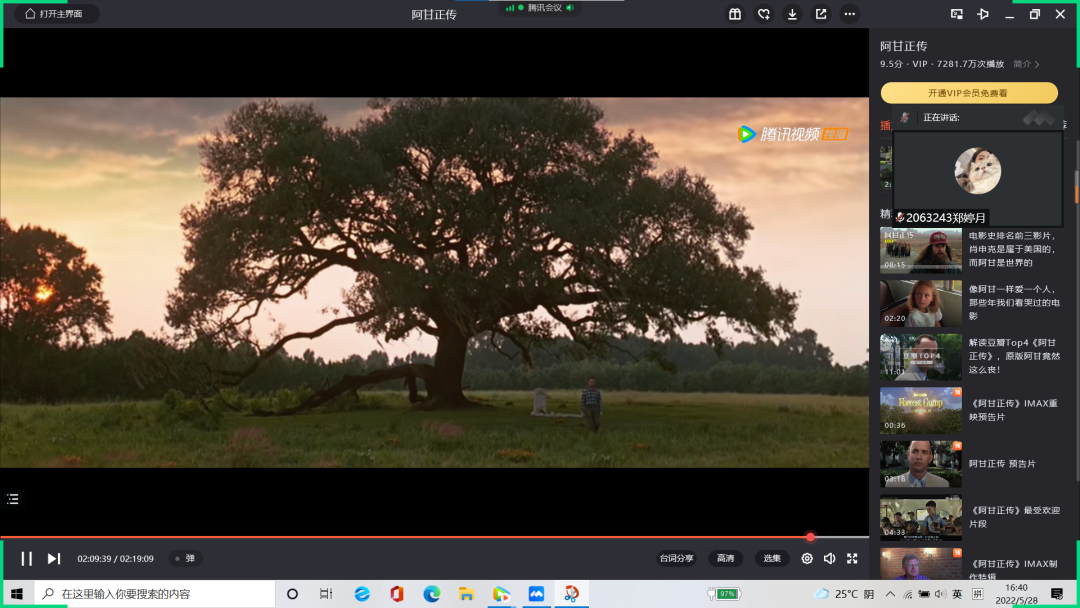Click the share icon in the title bar
This screenshot has height=608, width=1080.
[821, 14]
